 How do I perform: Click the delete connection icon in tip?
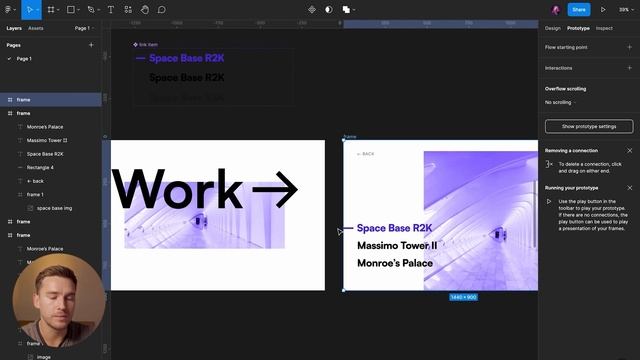tap(549, 164)
